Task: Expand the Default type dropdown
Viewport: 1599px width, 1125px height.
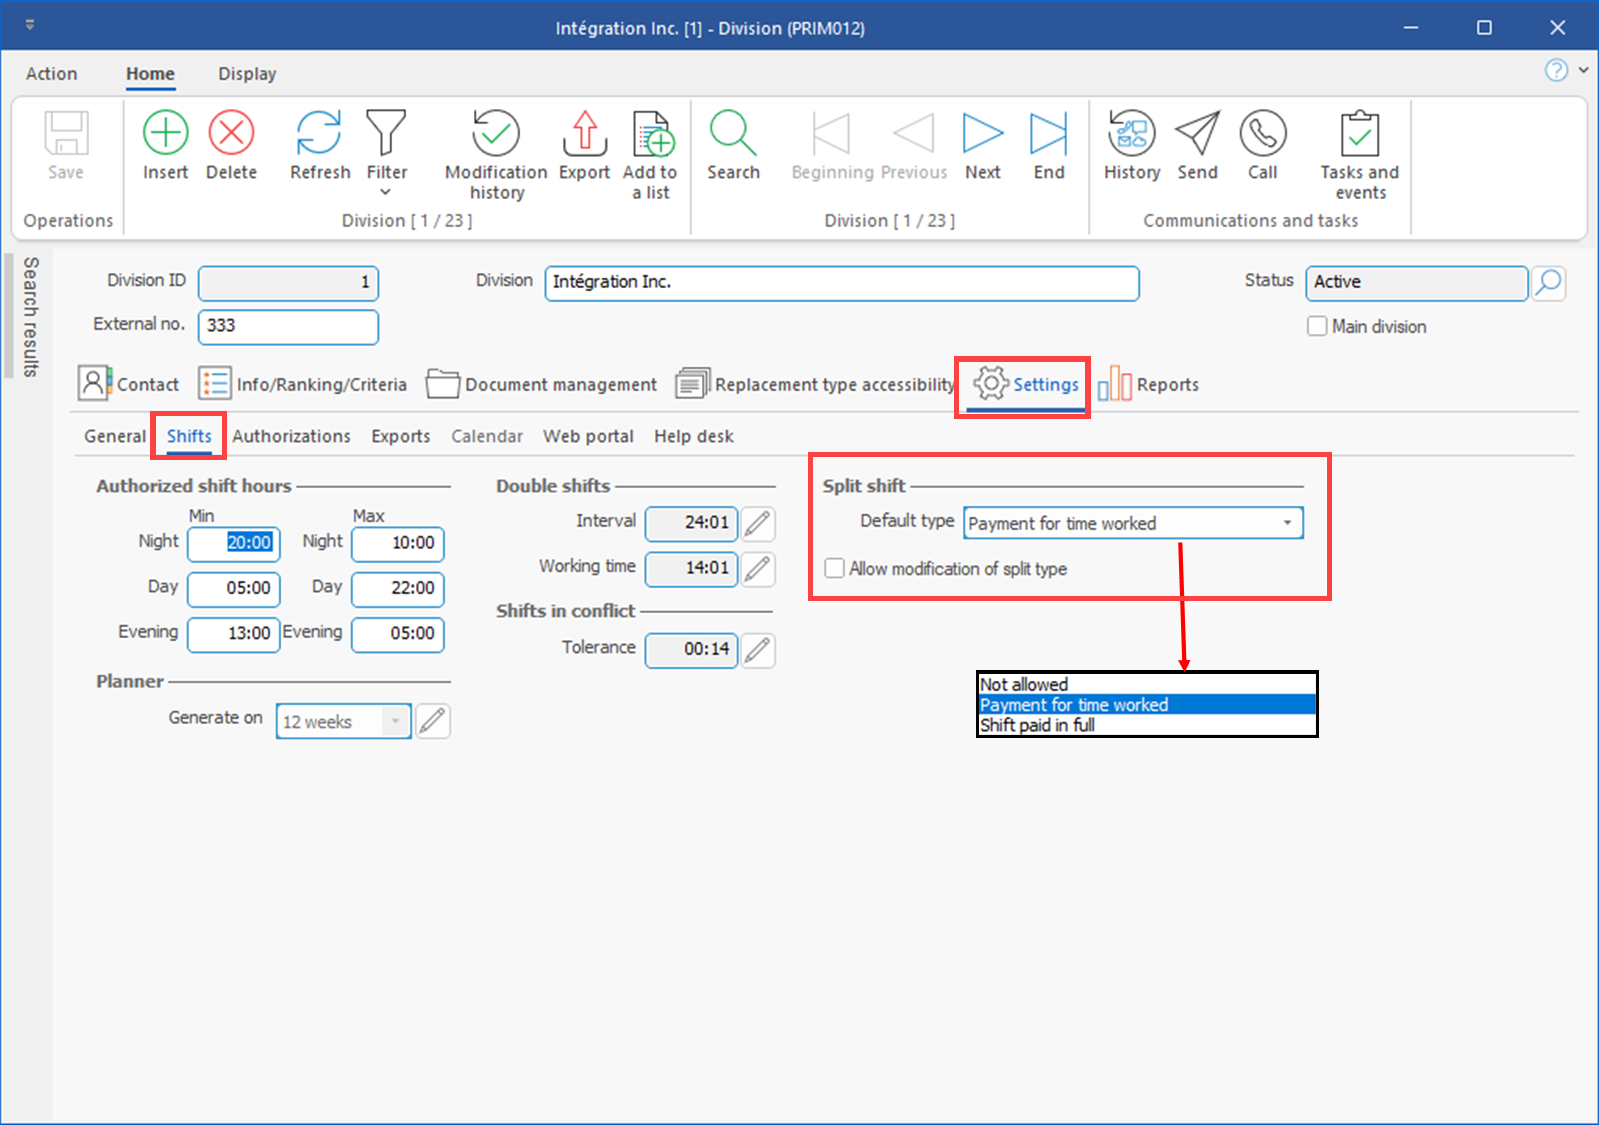Action: (1287, 523)
